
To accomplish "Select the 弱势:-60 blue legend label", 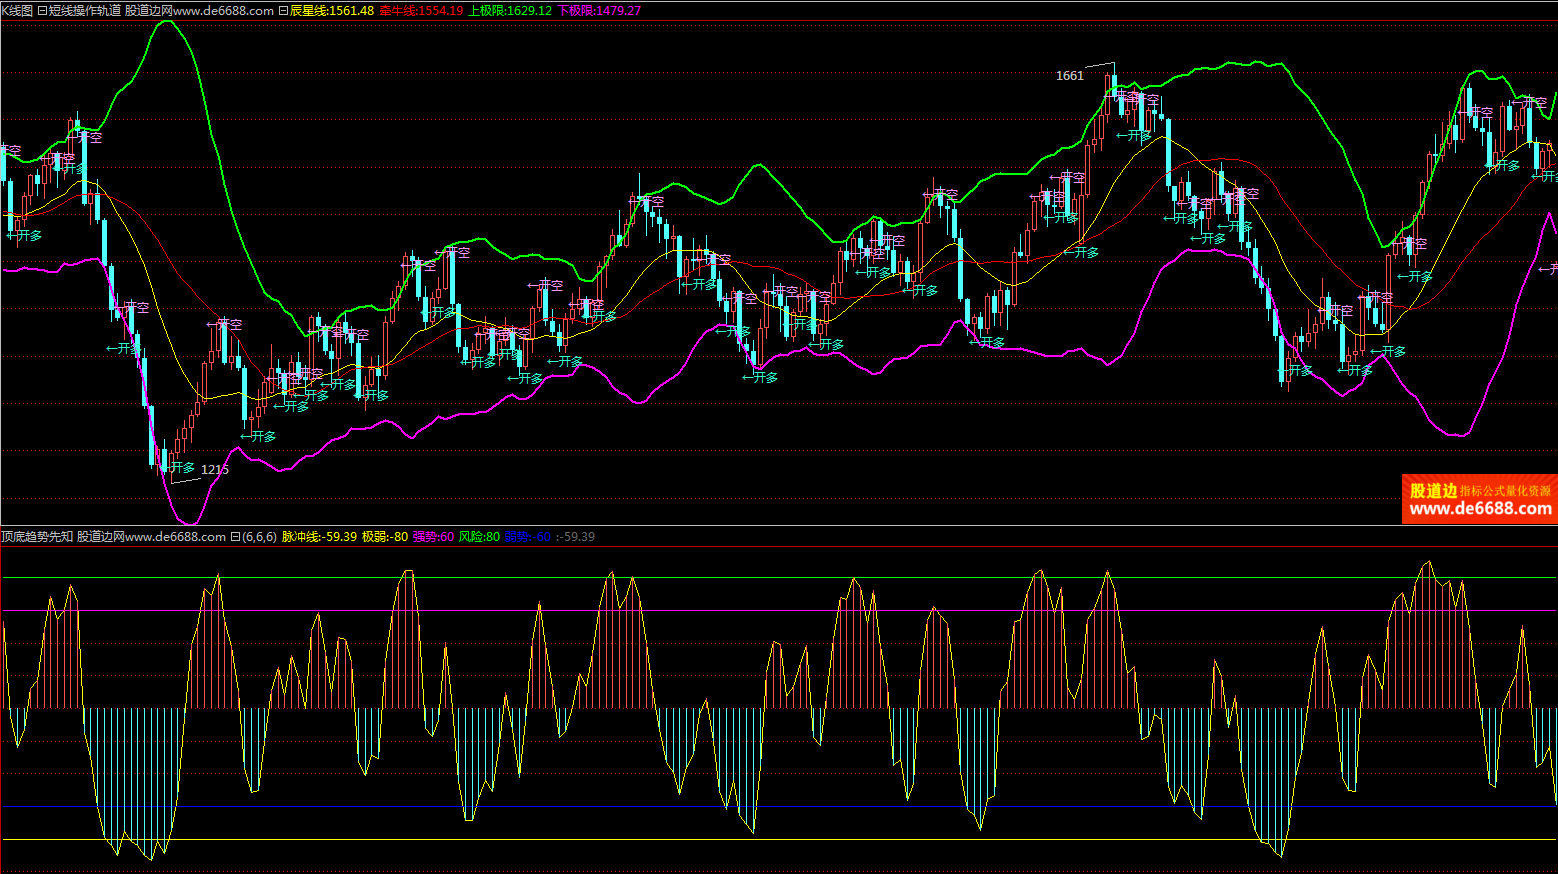I will coord(527,537).
